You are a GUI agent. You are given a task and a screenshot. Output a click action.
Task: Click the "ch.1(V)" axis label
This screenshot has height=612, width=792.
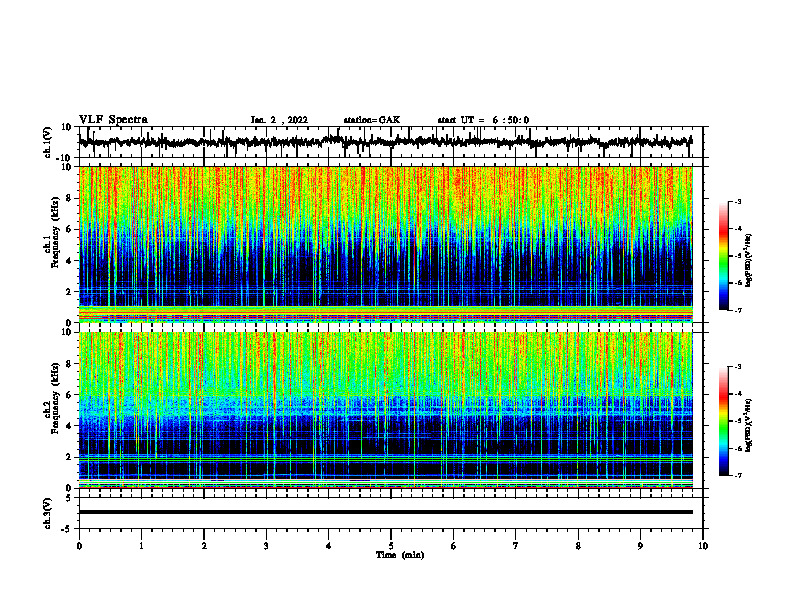(x=48, y=142)
